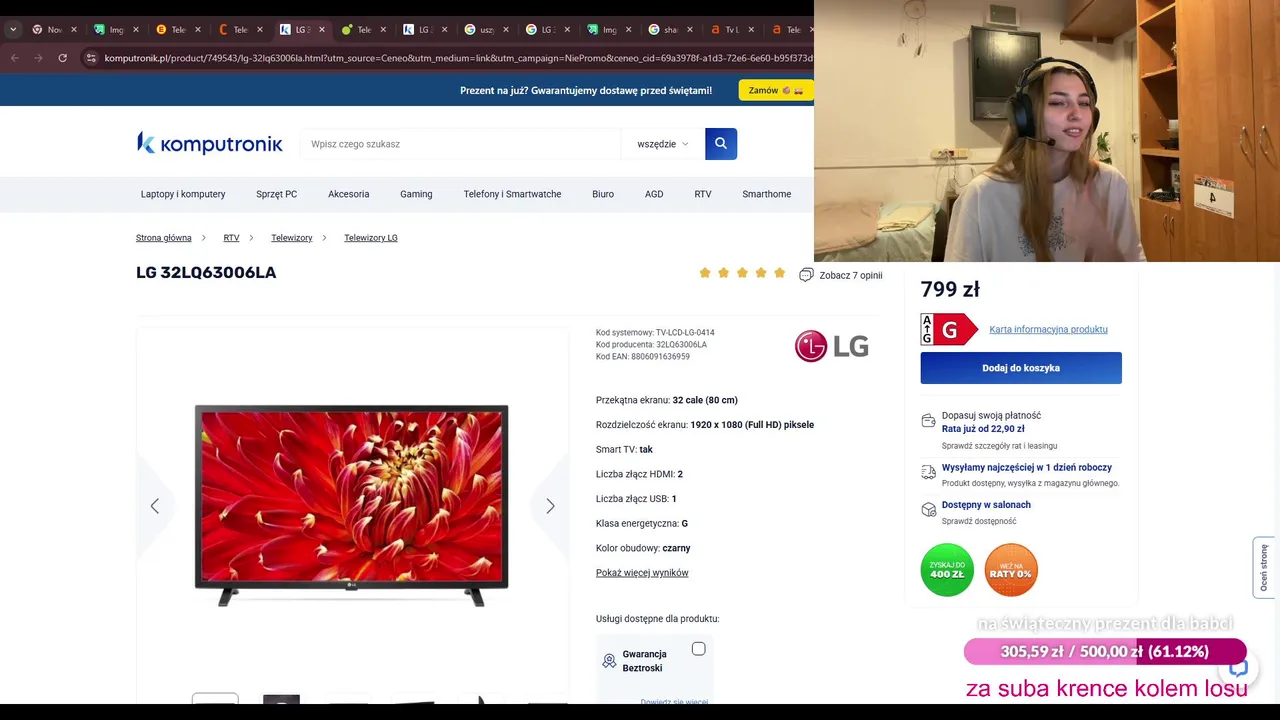Click the LG brand logo
1280x720 pixels.
pos(832,346)
